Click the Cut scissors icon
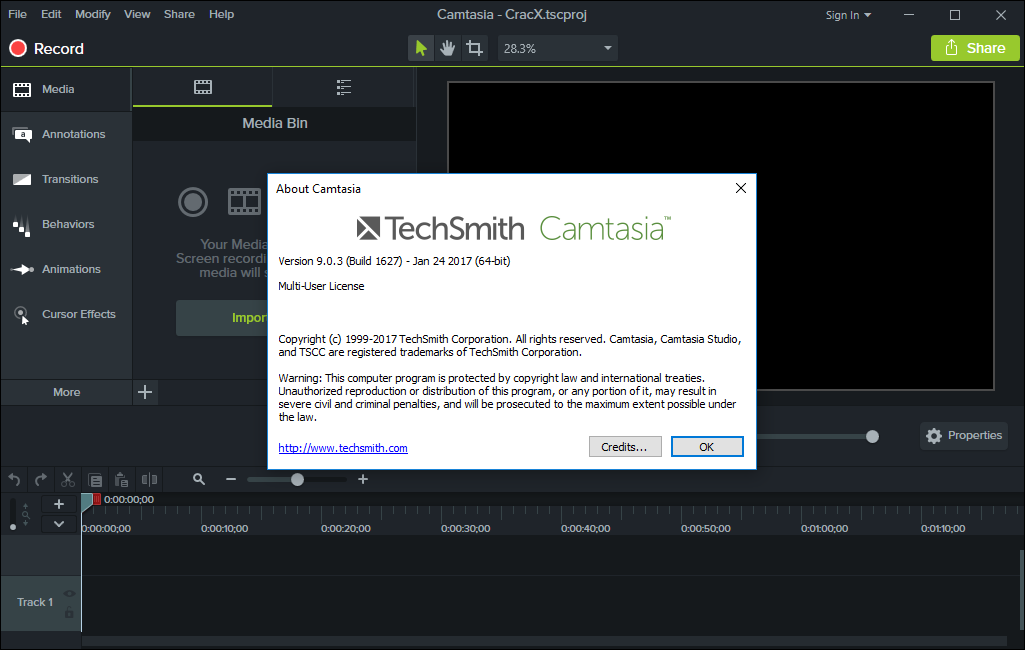Screen dimensions: 1025x650 [x=68, y=480]
